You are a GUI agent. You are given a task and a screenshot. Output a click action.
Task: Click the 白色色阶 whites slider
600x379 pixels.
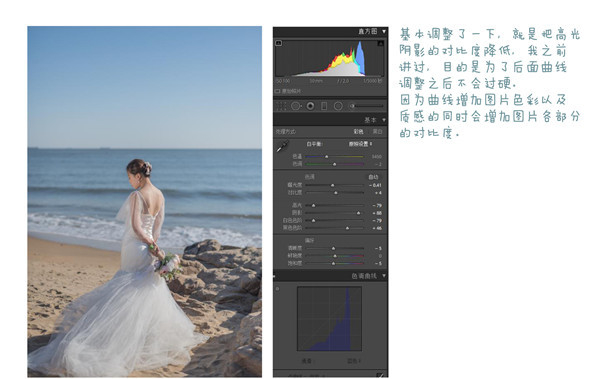(x=335, y=221)
